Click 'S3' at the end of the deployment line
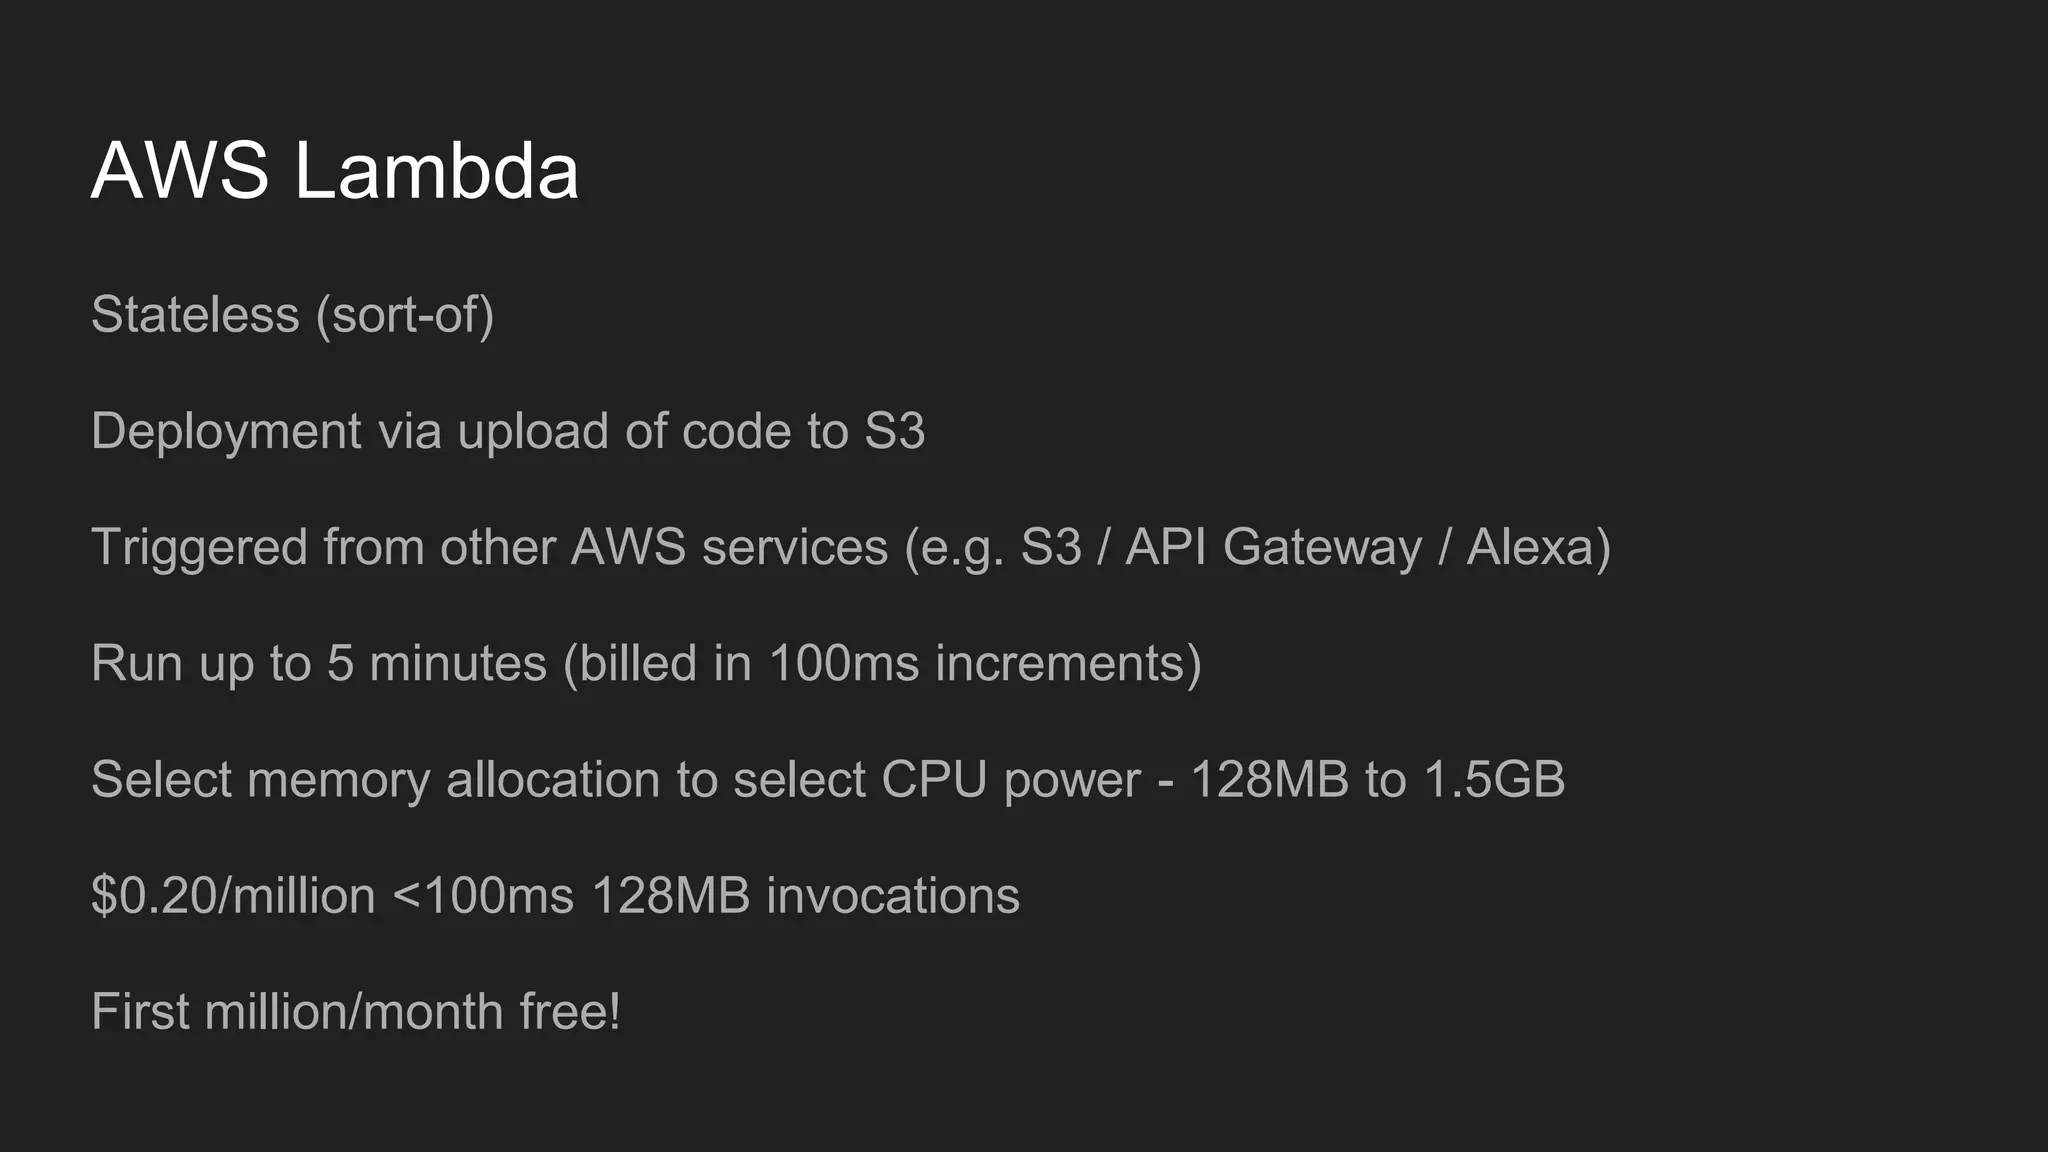The image size is (2048, 1152). click(x=894, y=431)
